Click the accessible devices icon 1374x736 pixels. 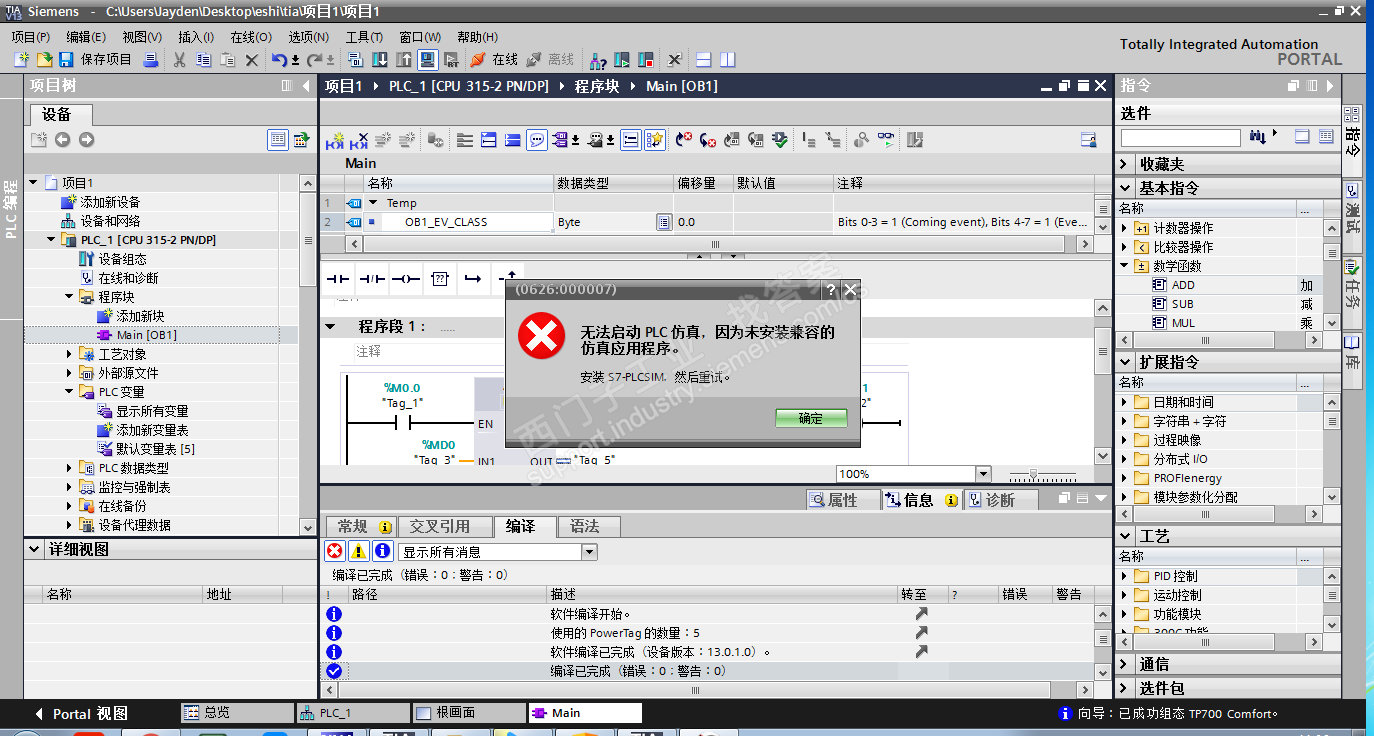coord(598,60)
